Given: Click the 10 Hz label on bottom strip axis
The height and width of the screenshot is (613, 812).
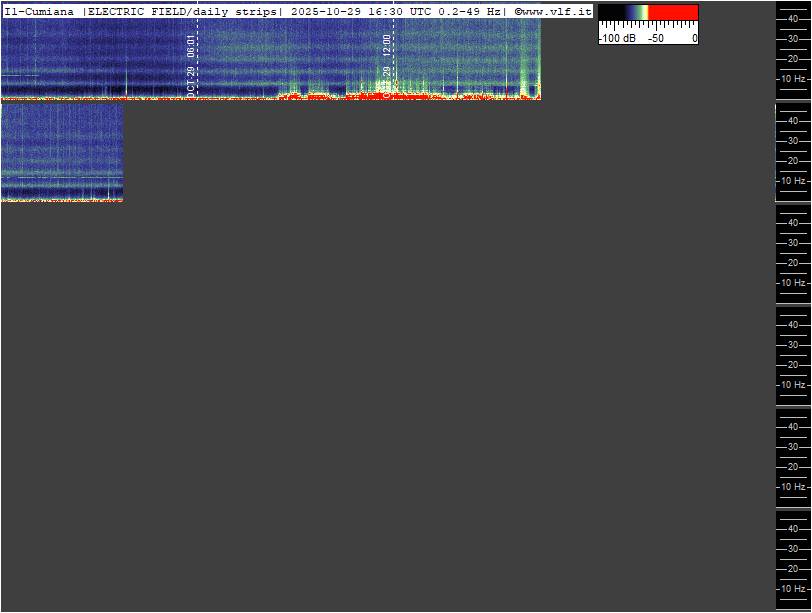Looking at the screenshot, I should click(x=793, y=589).
